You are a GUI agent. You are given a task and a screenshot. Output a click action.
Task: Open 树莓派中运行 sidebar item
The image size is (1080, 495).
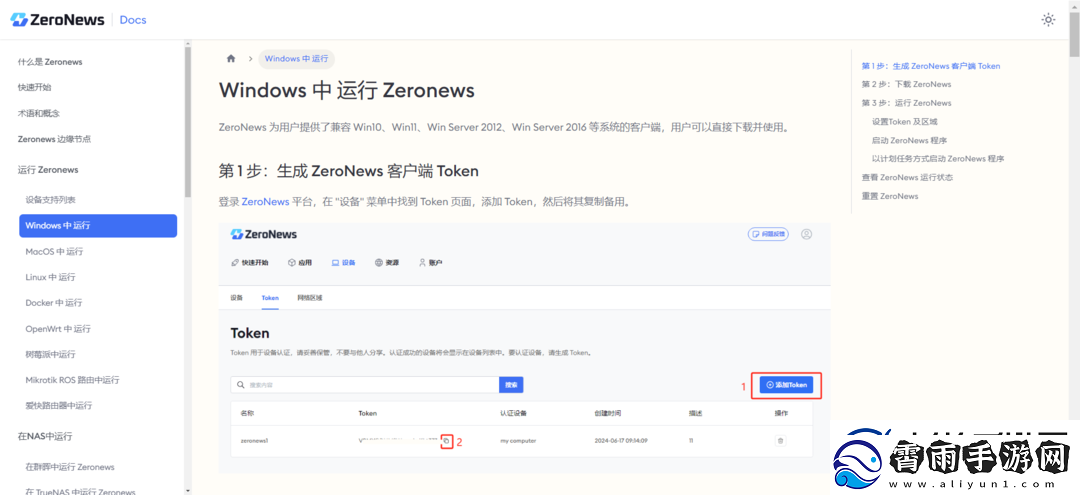pyautogui.click(x=50, y=355)
